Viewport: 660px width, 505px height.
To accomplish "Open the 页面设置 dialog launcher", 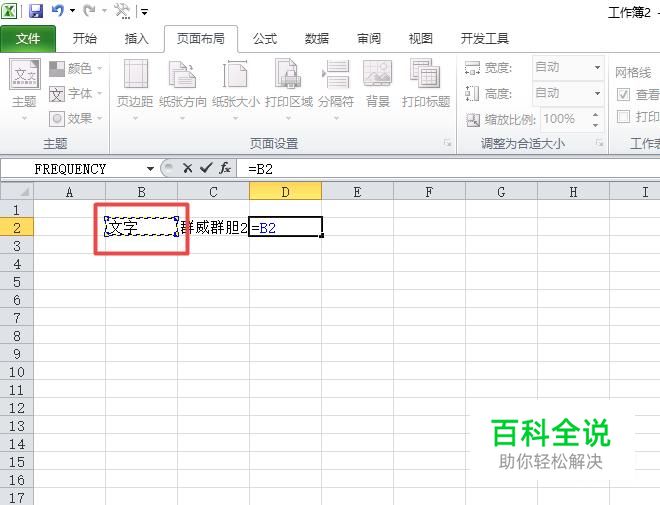I will pyautogui.click(x=447, y=144).
